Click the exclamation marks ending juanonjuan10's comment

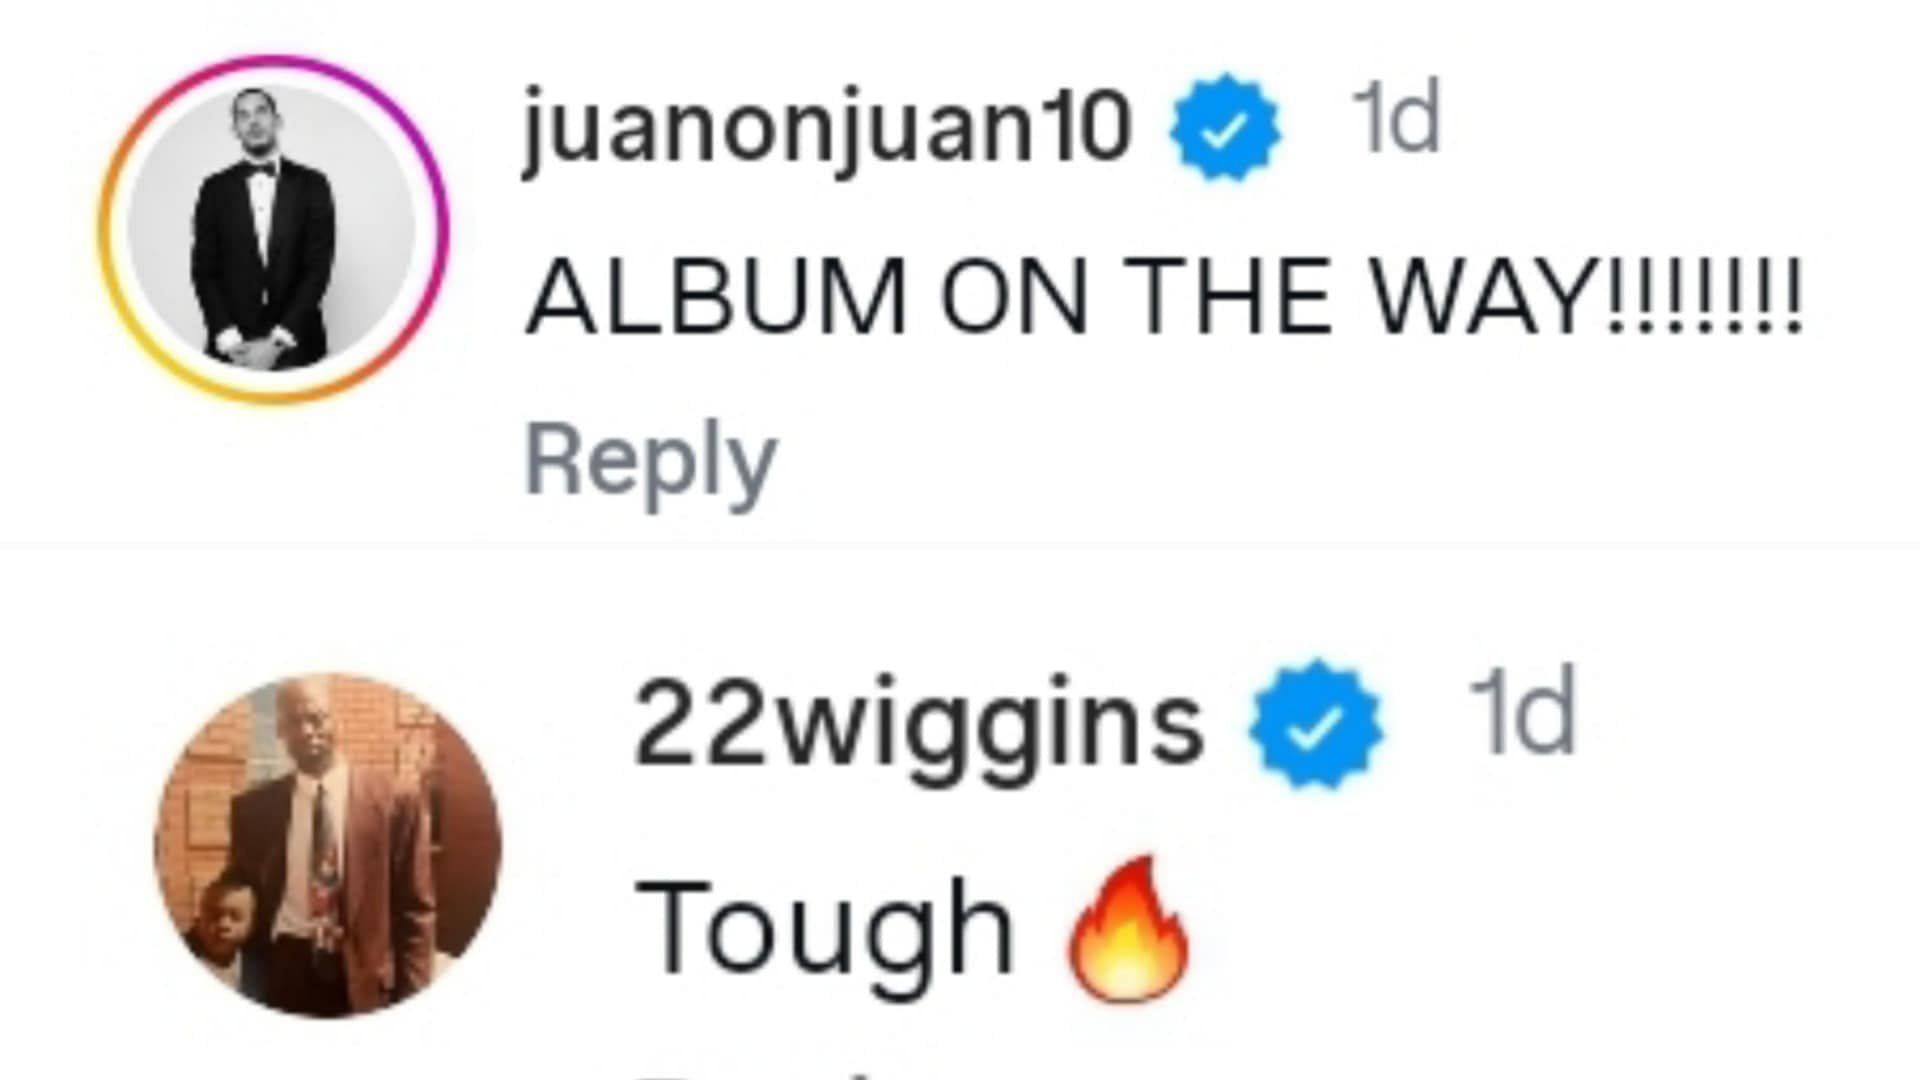click(x=1703, y=297)
